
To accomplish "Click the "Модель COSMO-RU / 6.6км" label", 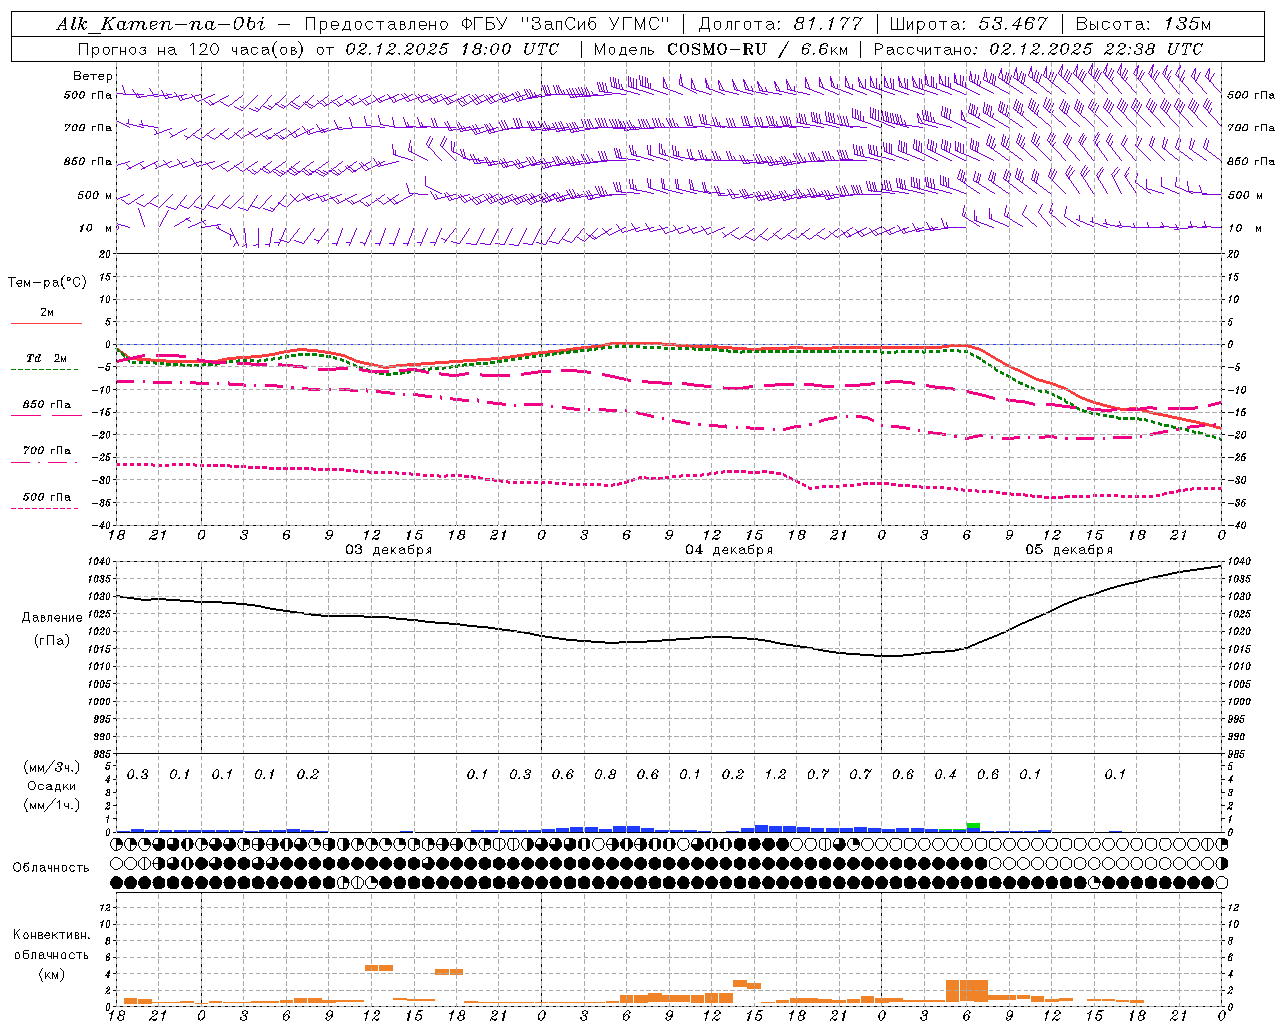I will tap(721, 49).
